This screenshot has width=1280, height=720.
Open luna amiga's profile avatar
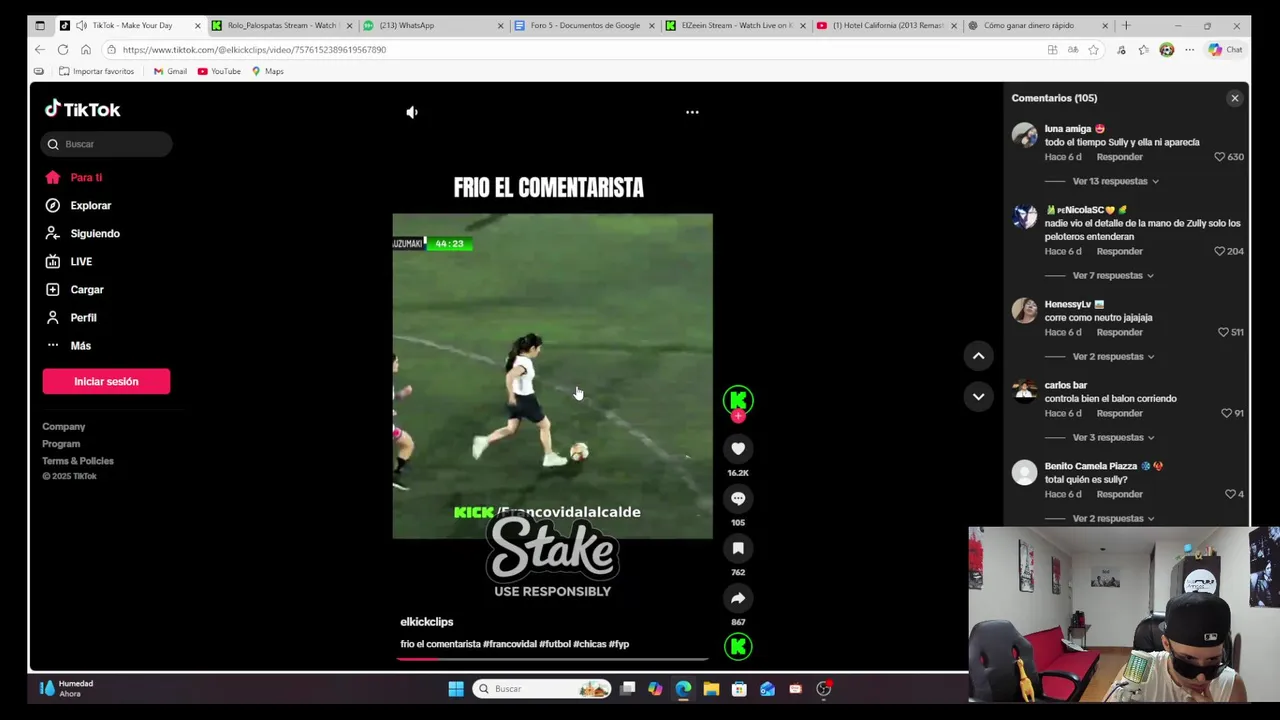tap(1024, 135)
